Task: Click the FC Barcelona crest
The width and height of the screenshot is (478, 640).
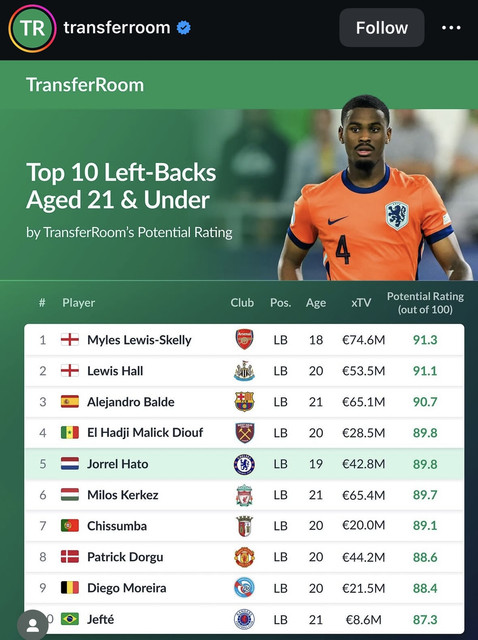Action: pyautogui.click(x=245, y=402)
